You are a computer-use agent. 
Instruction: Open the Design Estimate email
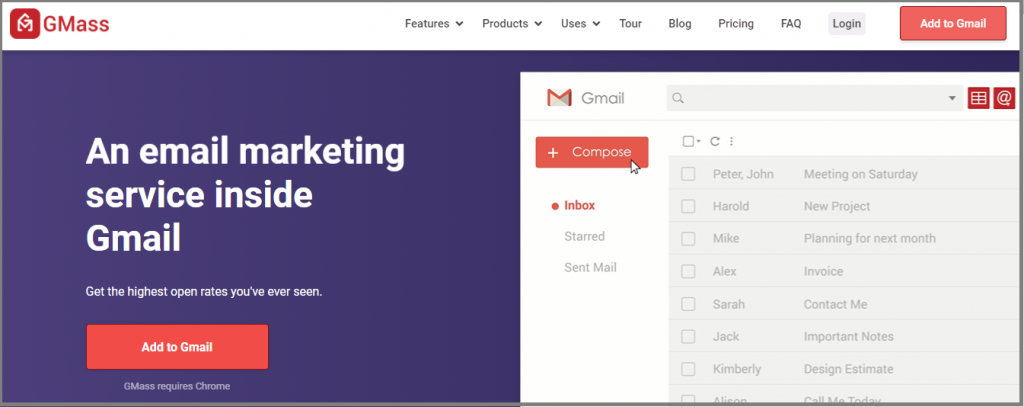click(x=848, y=369)
